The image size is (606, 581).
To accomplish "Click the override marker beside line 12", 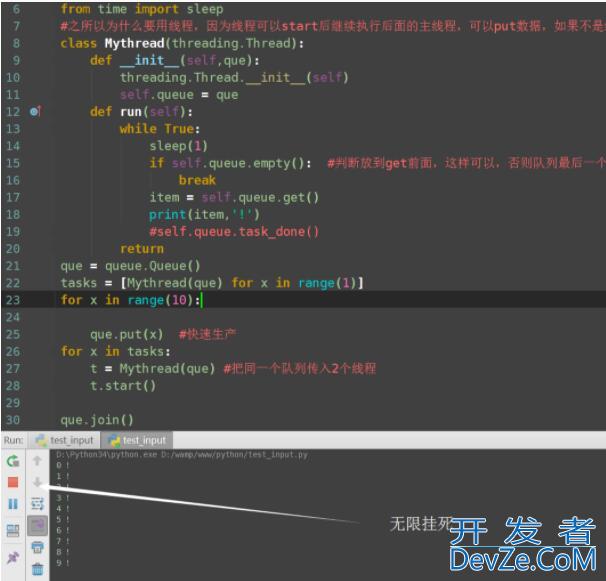I will [35, 112].
